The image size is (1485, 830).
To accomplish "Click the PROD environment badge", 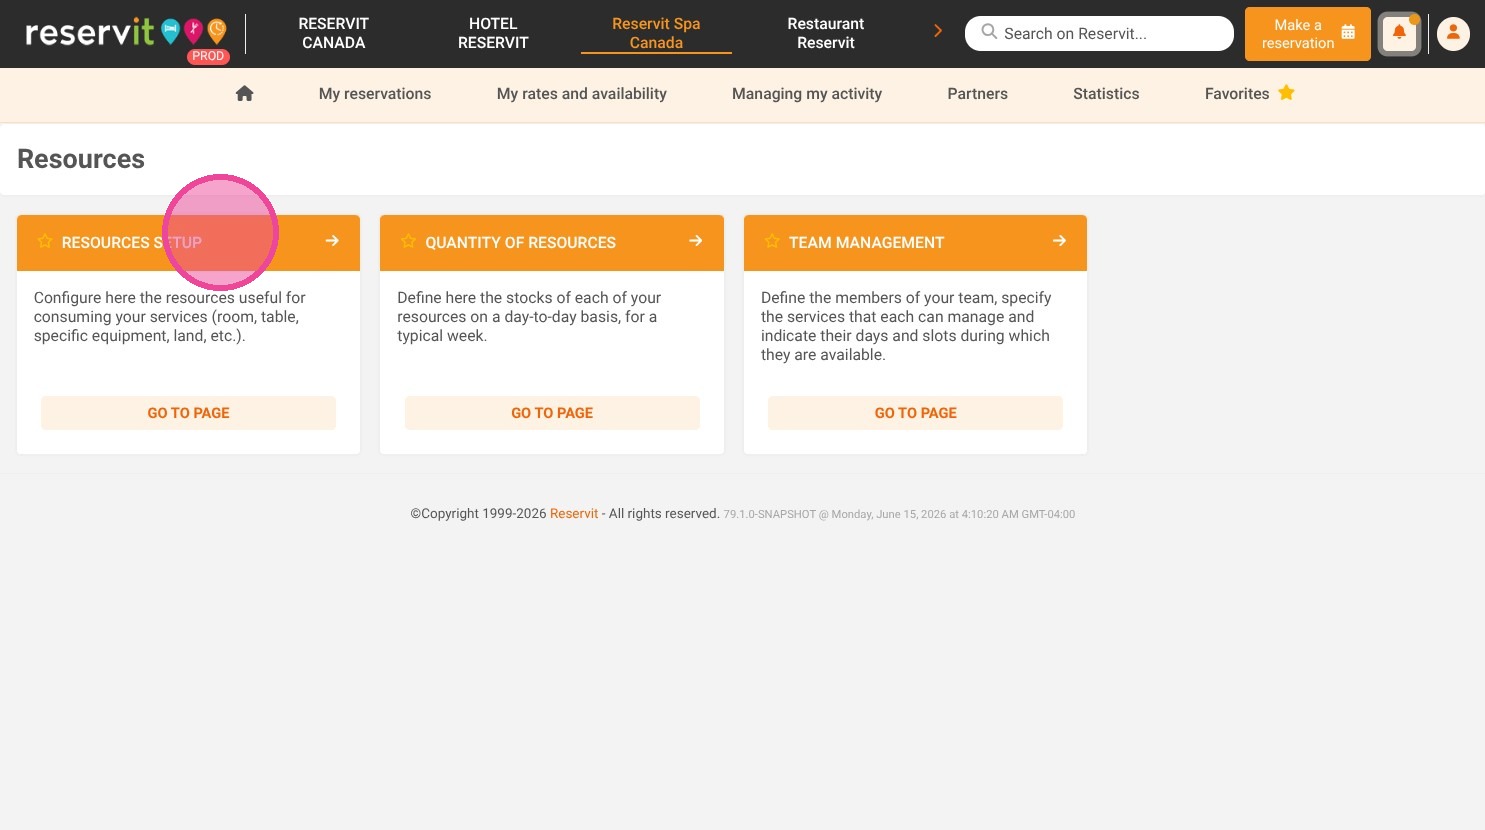I will coord(208,56).
